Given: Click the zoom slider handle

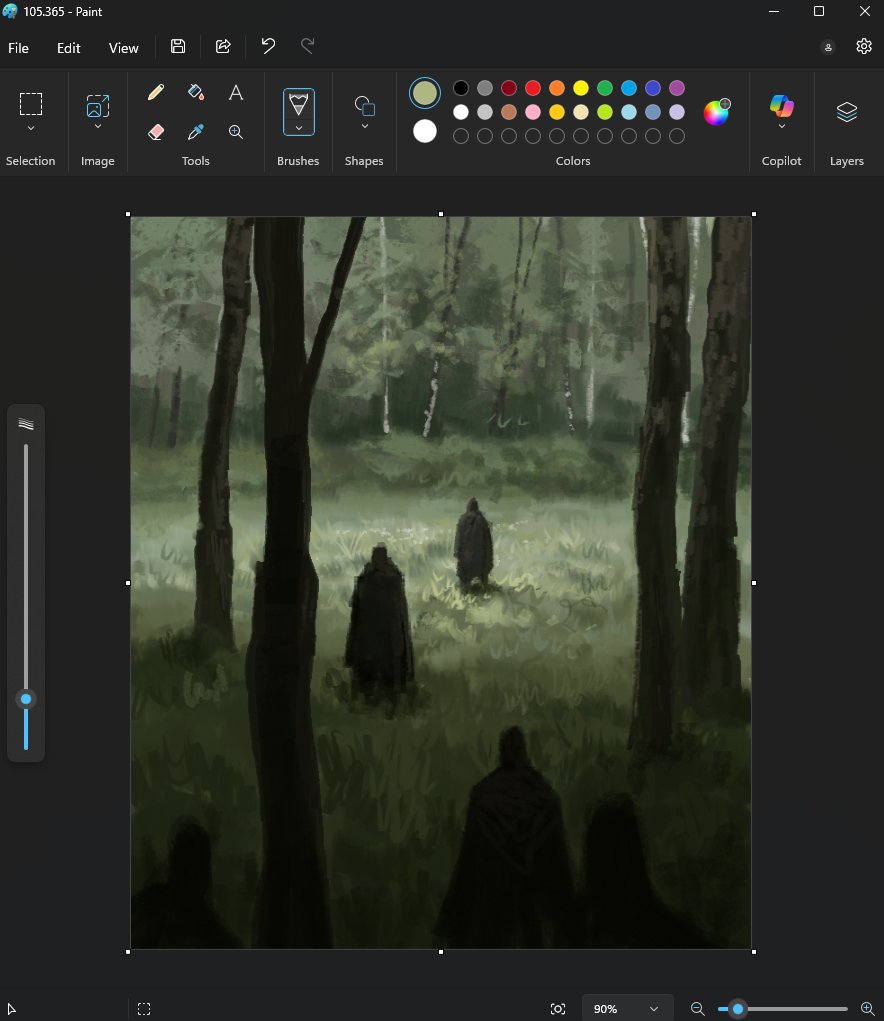Looking at the screenshot, I should (738, 1009).
